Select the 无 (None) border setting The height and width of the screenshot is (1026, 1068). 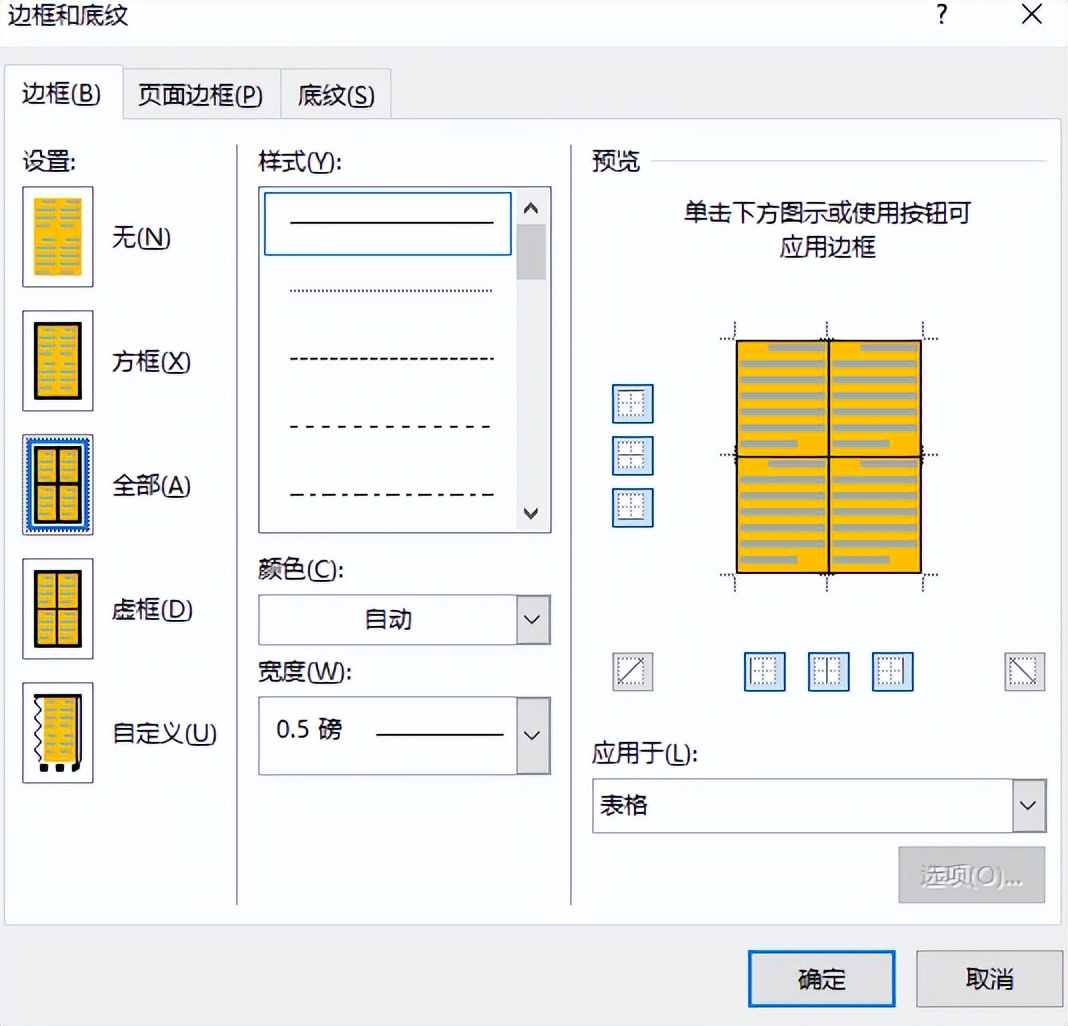[x=57, y=237]
